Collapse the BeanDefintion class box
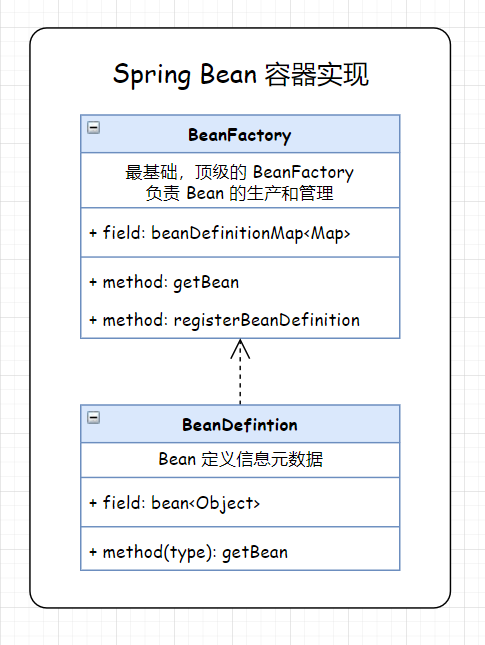Image resolution: width=485 pixels, height=645 pixels. point(93,418)
